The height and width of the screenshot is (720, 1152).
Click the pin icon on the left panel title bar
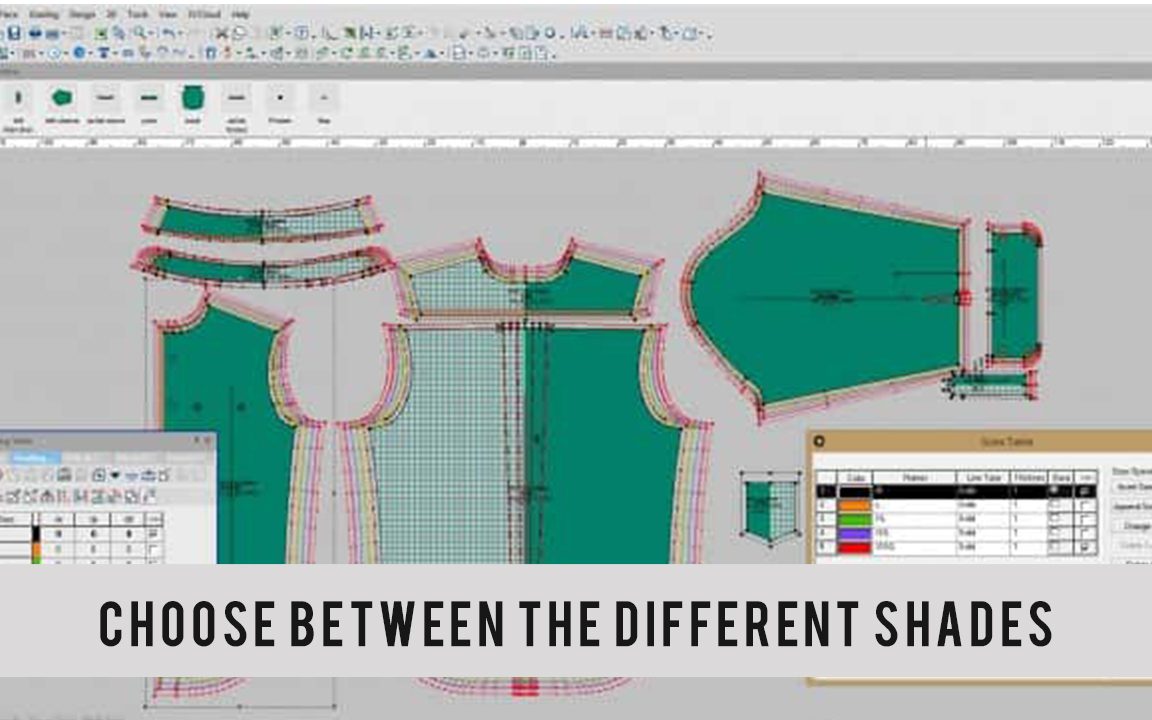click(196, 440)
